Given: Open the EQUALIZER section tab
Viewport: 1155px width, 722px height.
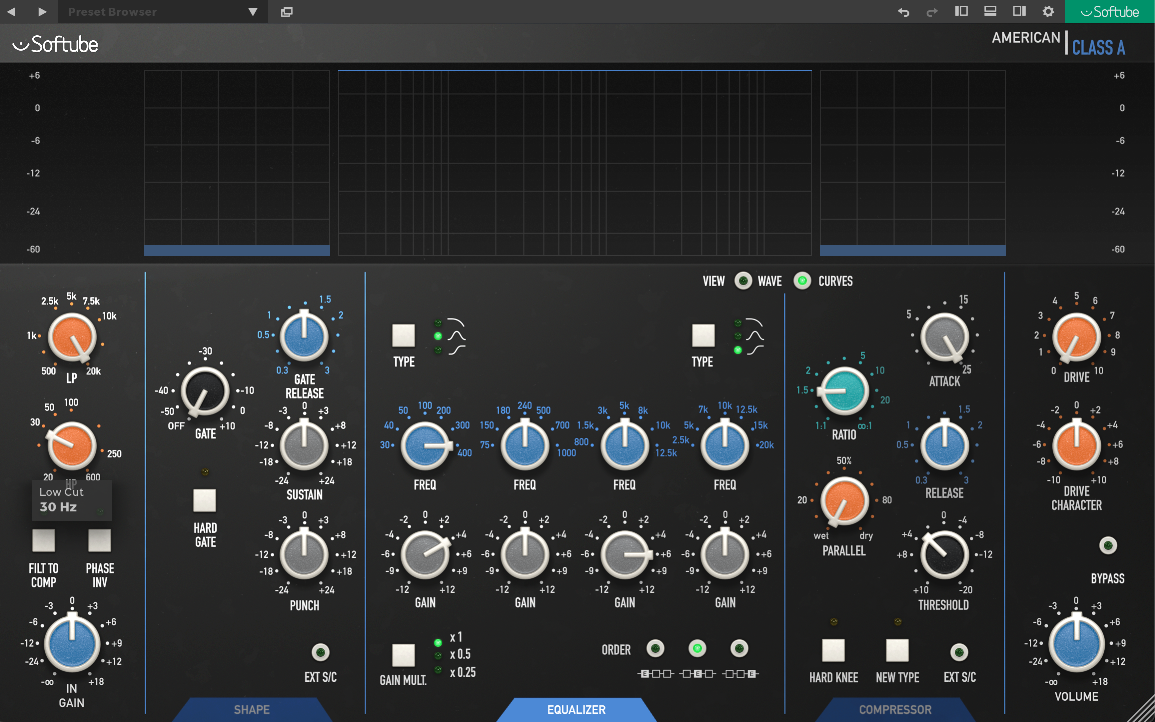Looking at the screenshot, I should (x=577, y=710).
